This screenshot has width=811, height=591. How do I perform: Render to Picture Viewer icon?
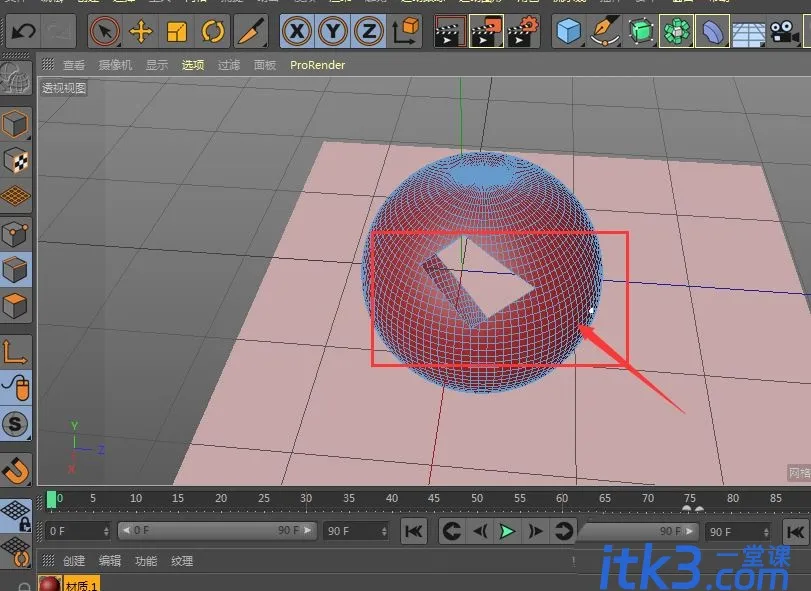(x=486, y=32)
